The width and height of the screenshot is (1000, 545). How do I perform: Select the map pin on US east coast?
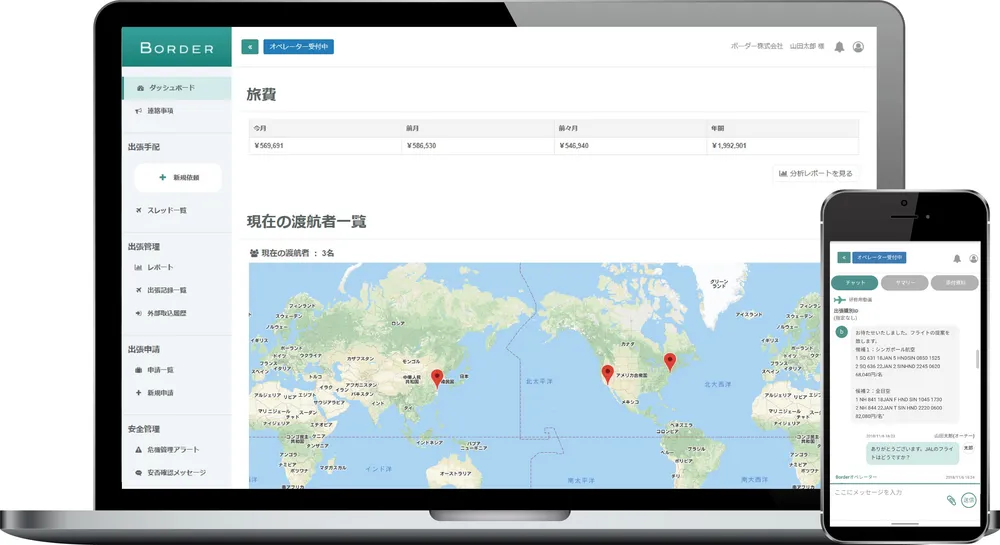pyautogui.click(x=670, y=360)
